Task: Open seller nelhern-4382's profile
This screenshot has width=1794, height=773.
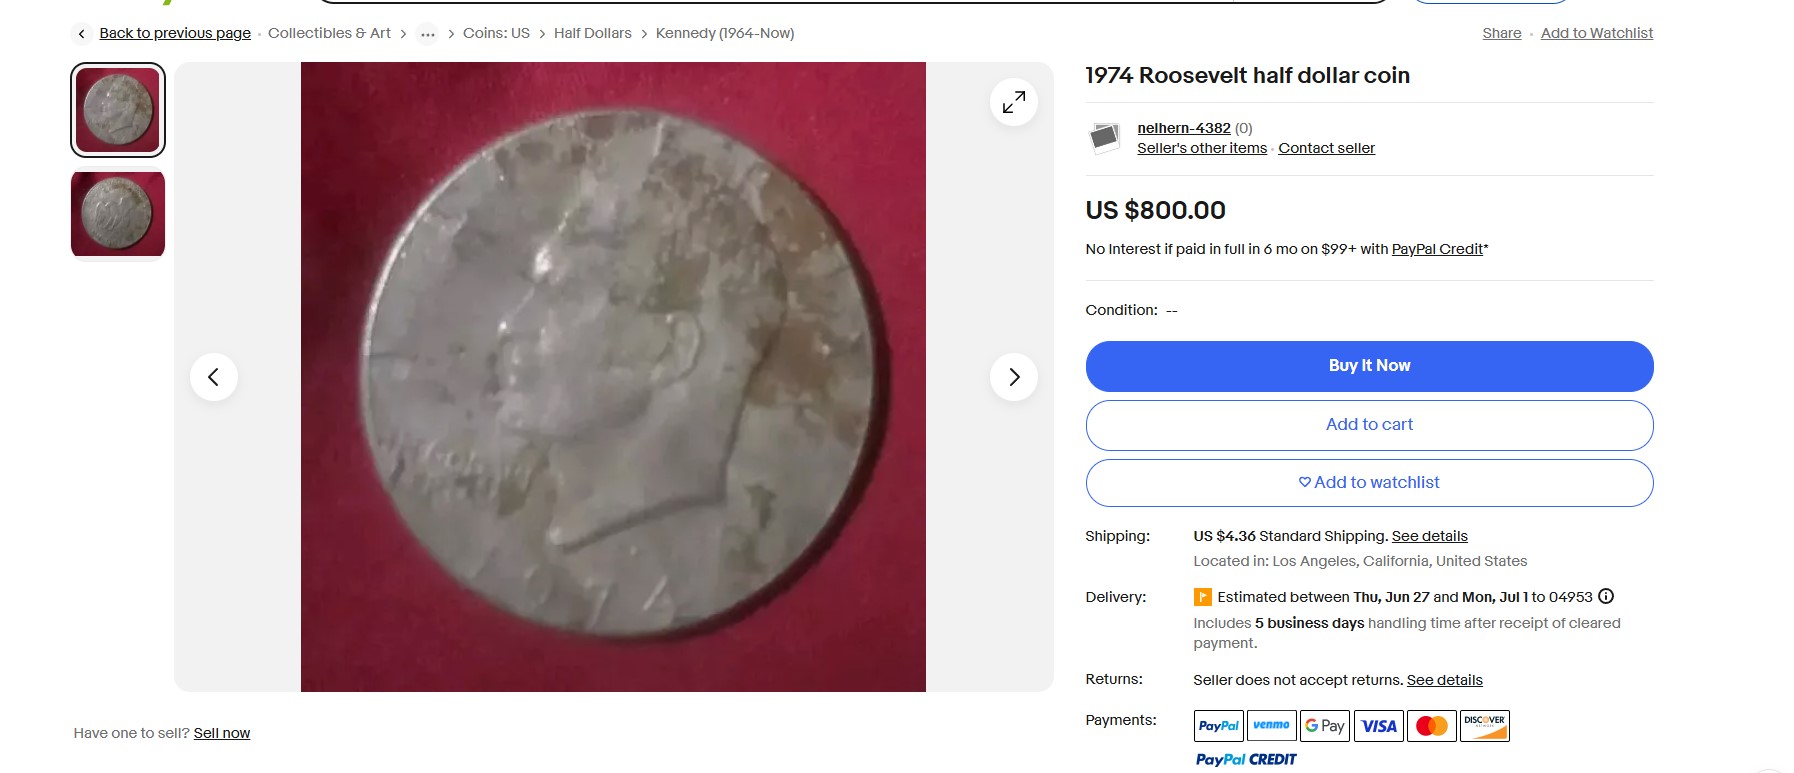Action: (x=1183, y=128)
